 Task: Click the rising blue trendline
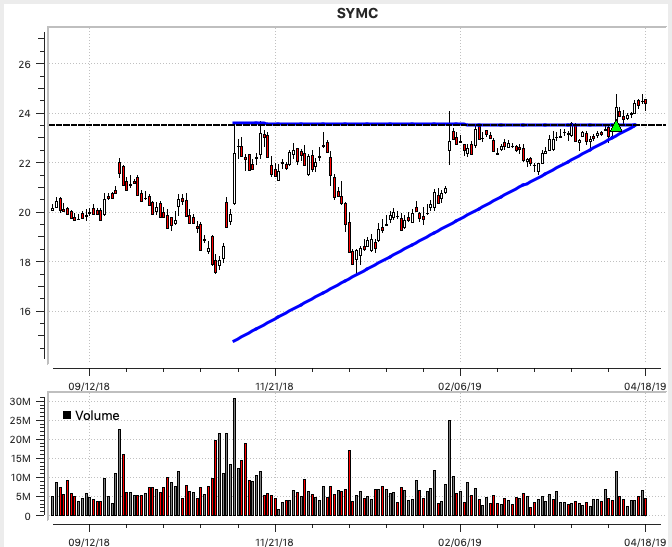[x=434, y=233]
